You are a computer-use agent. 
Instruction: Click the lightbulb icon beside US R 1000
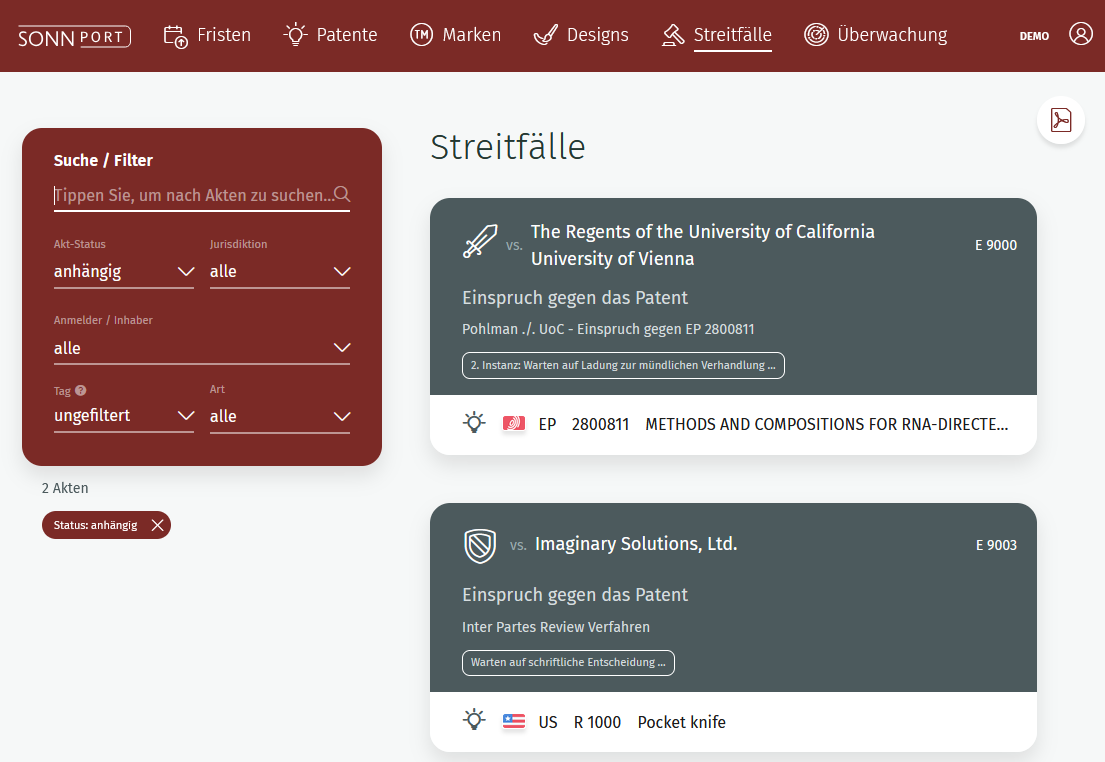click(x=474, y=720)
